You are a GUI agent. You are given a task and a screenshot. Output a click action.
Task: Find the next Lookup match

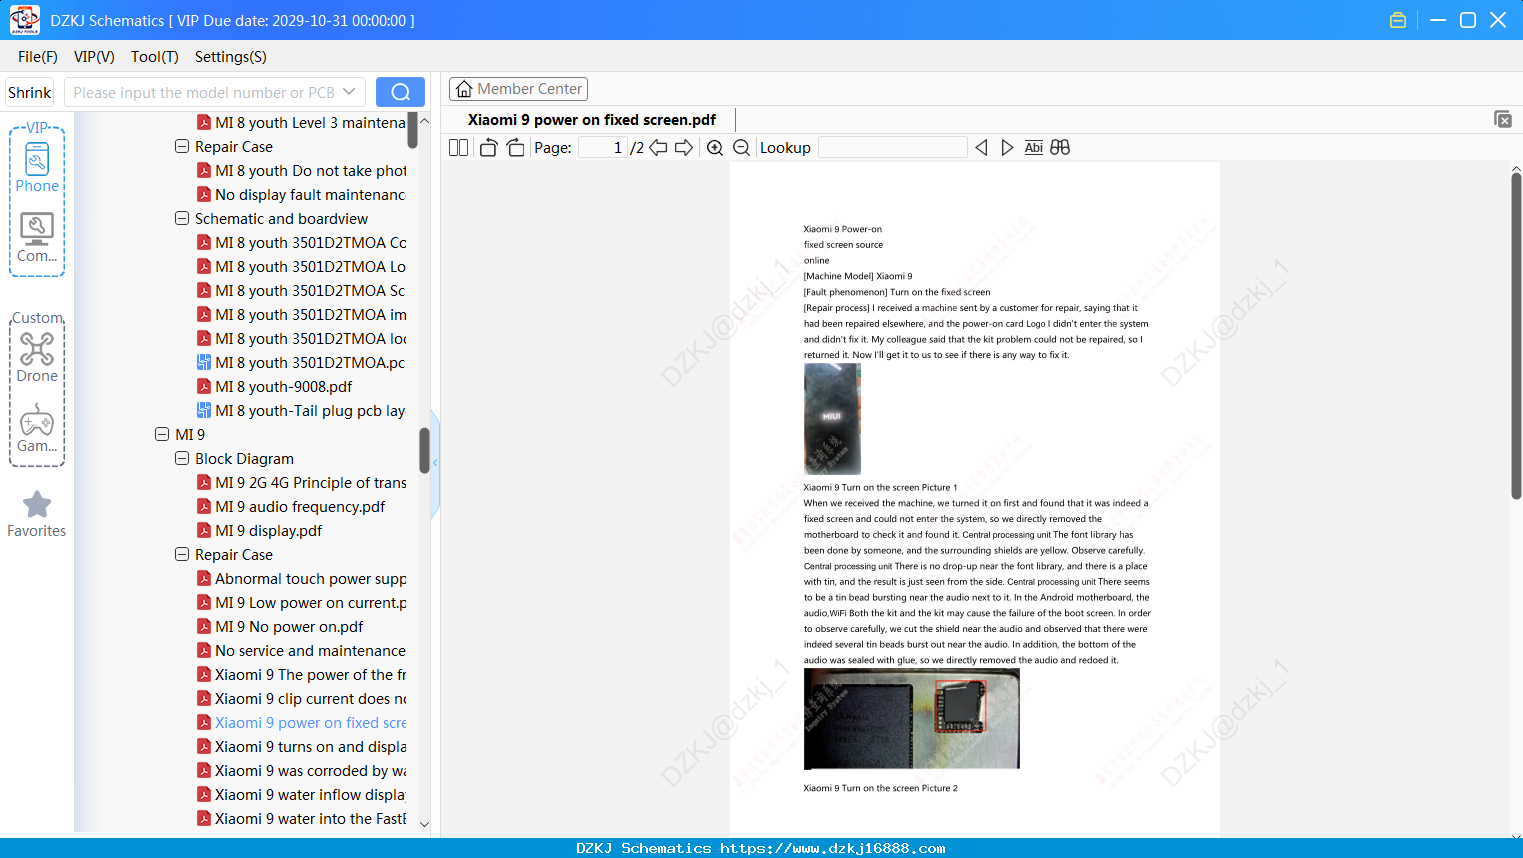(1007, 148)
